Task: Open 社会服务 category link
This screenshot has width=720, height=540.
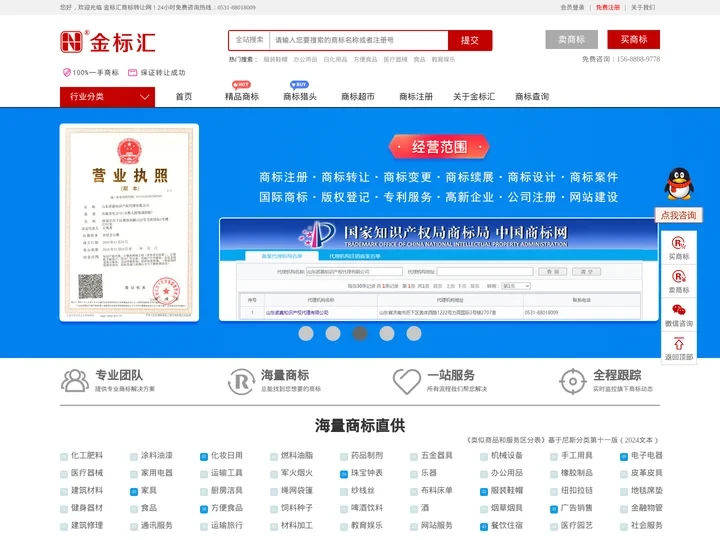Action: 647,525
